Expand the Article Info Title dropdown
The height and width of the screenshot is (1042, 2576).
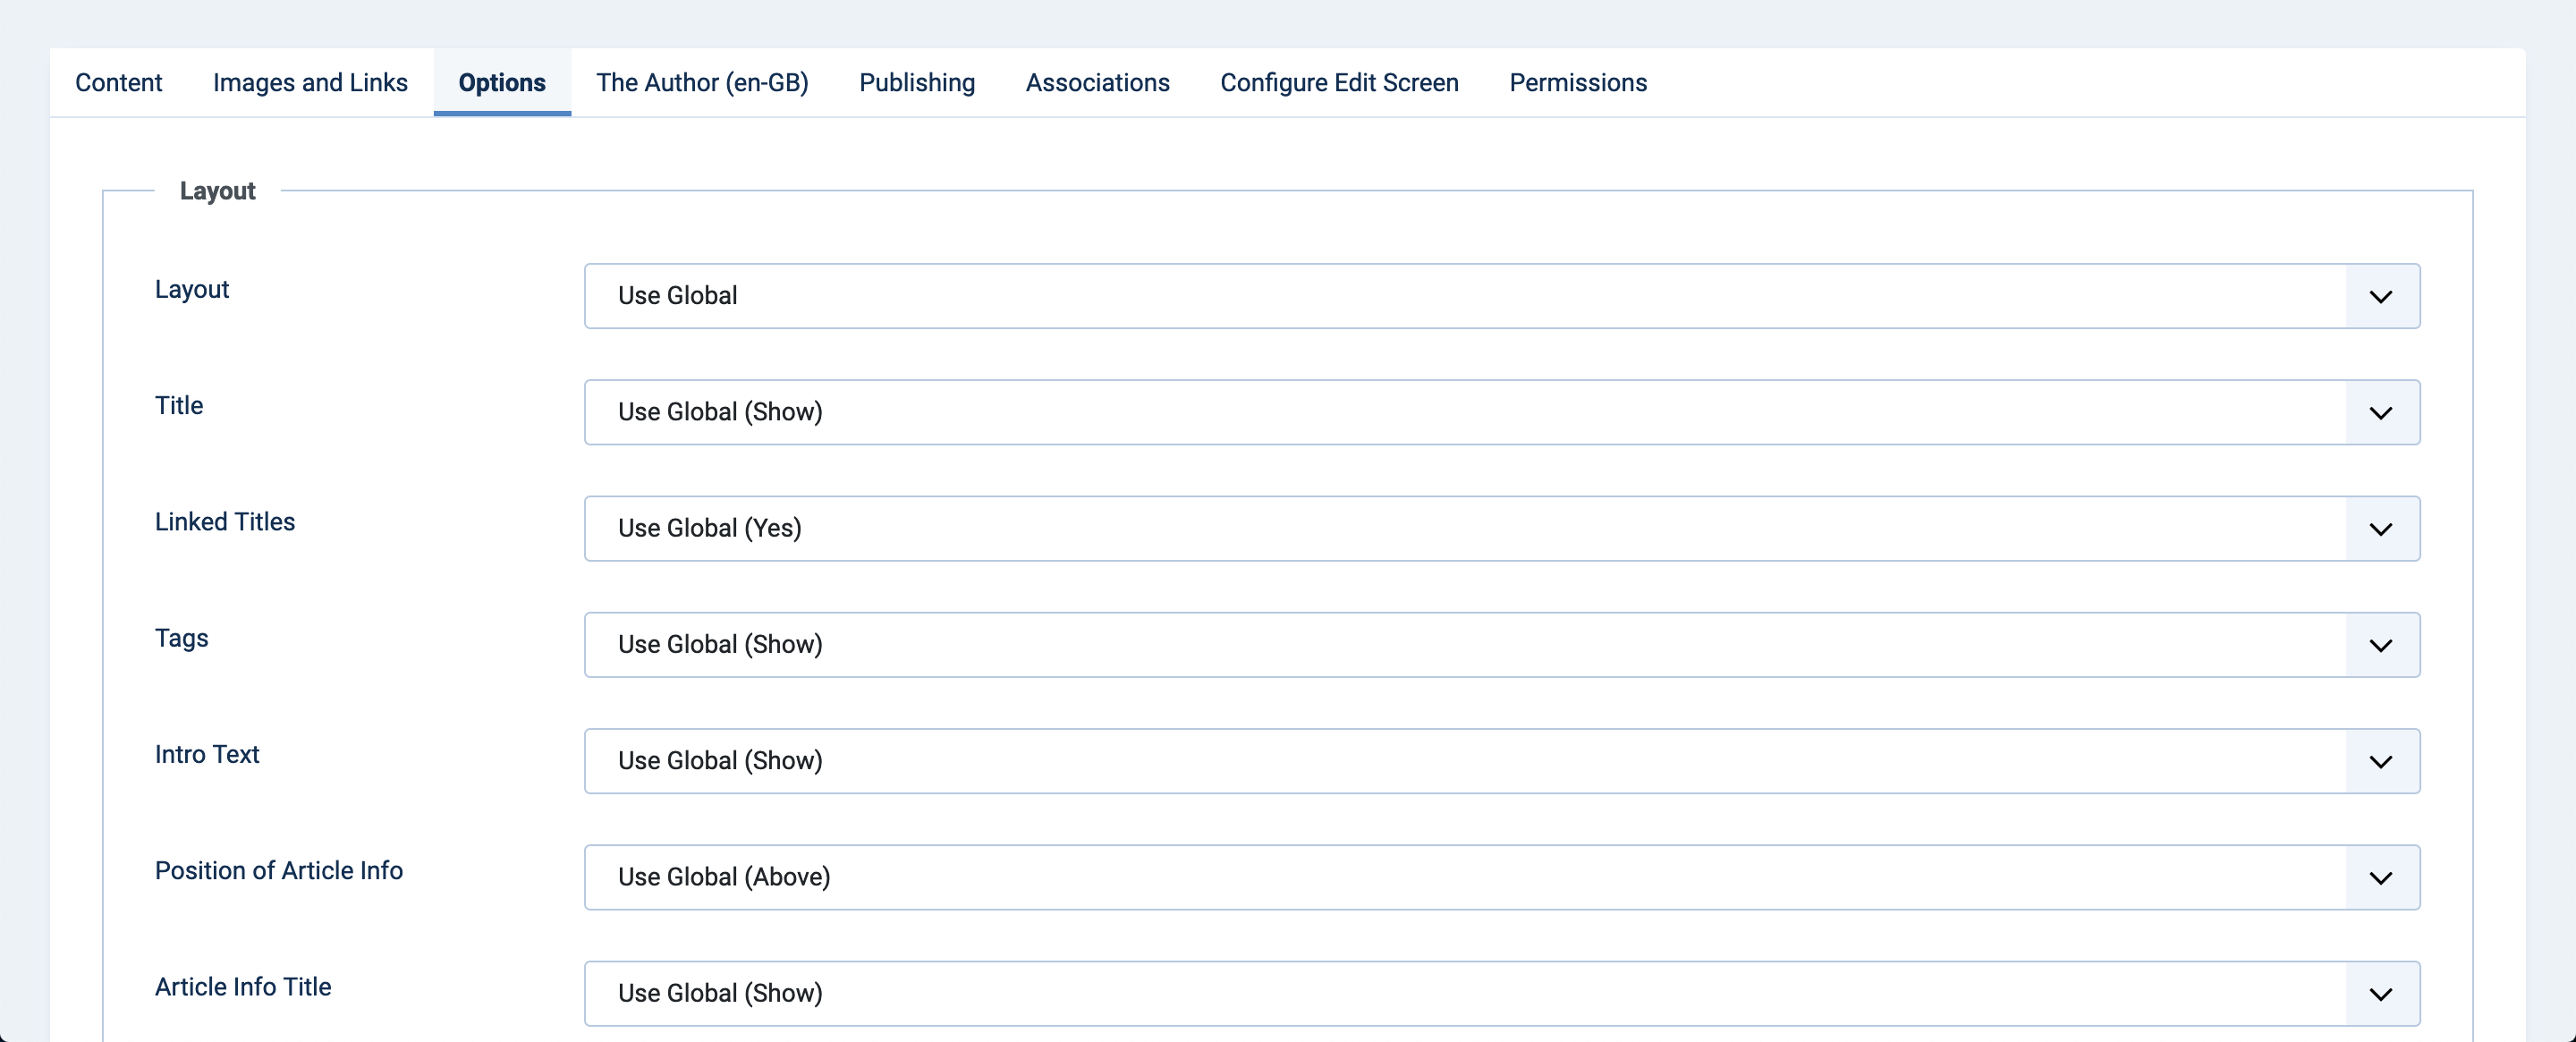point(1502,993)
